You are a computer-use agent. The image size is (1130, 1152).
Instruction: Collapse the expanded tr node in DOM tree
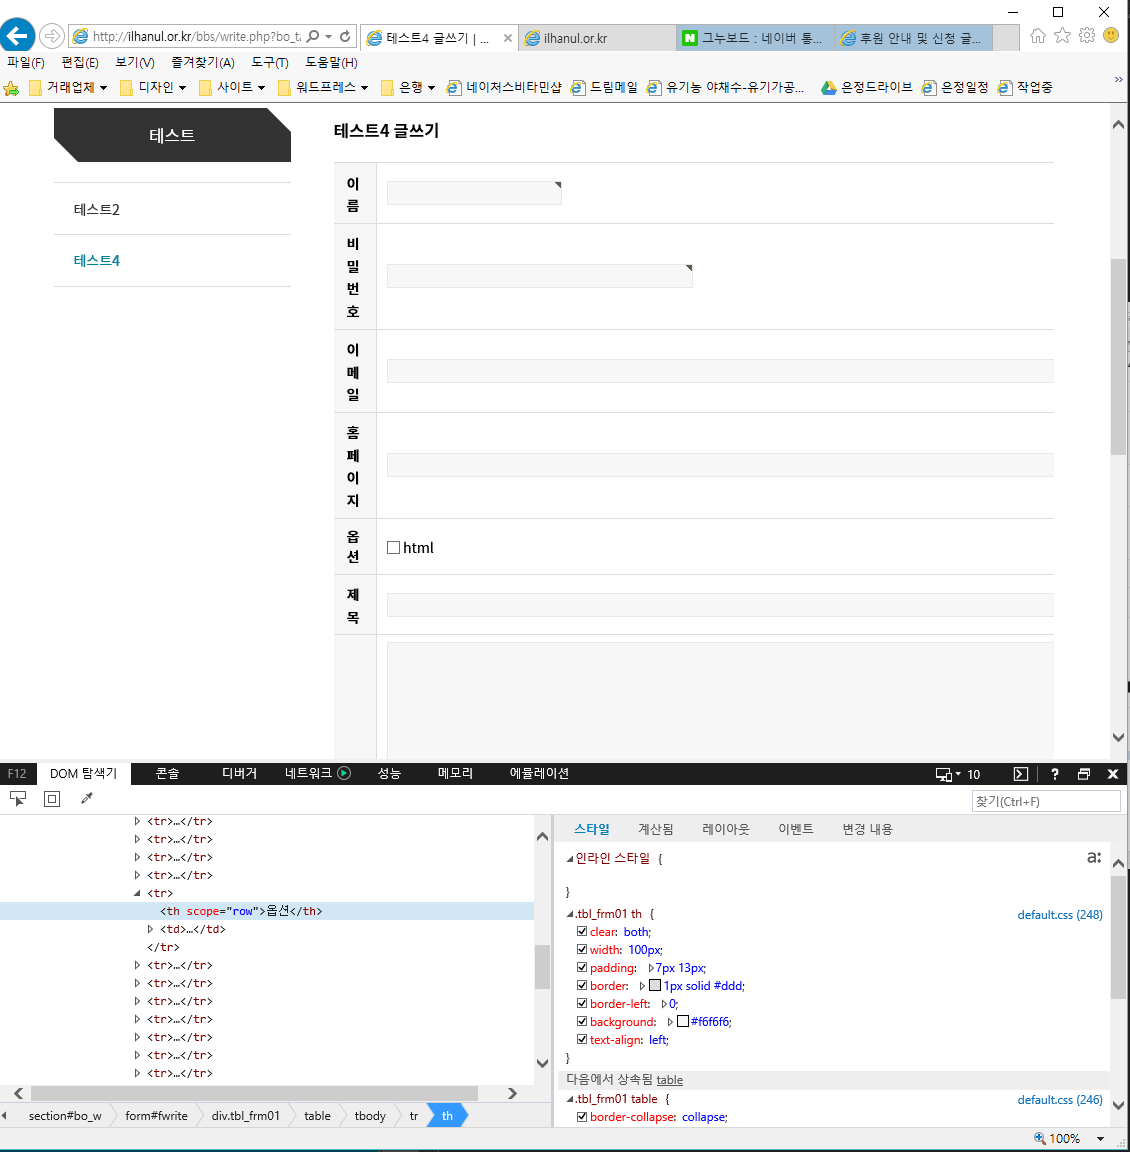point(137,893)
